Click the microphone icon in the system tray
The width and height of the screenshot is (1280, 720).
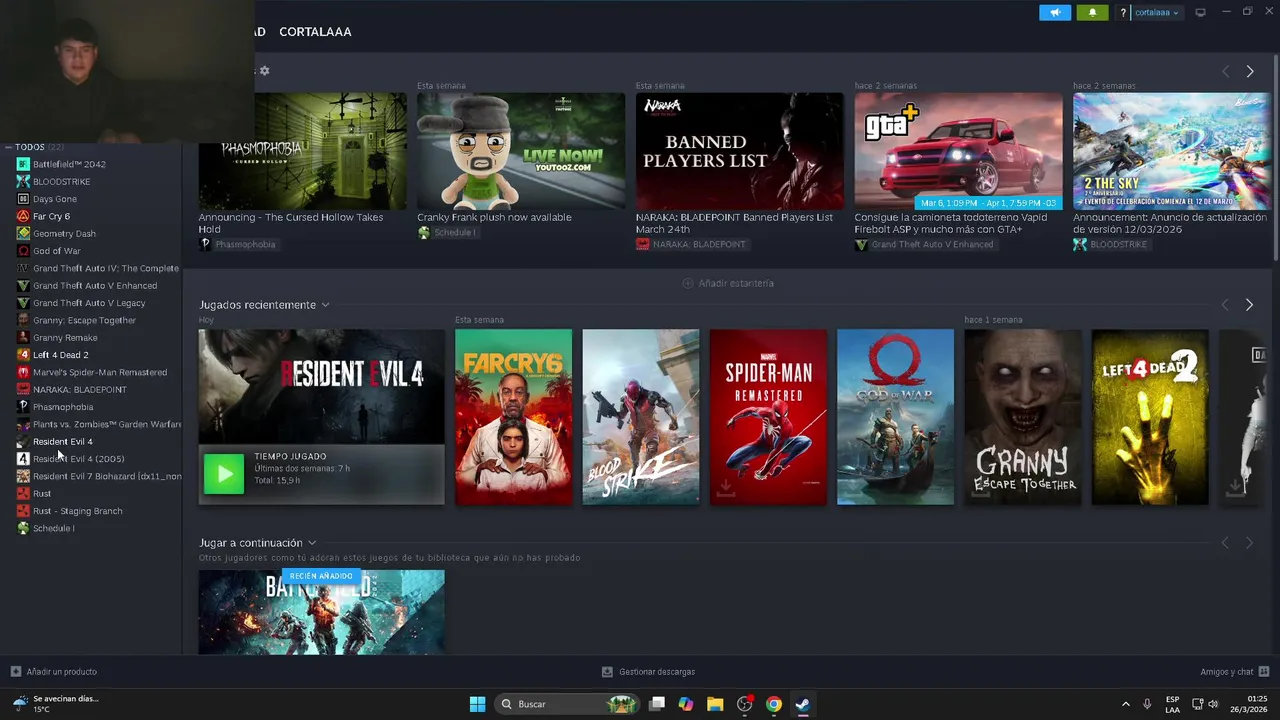pyautogui.click(x=1147, y=704)
